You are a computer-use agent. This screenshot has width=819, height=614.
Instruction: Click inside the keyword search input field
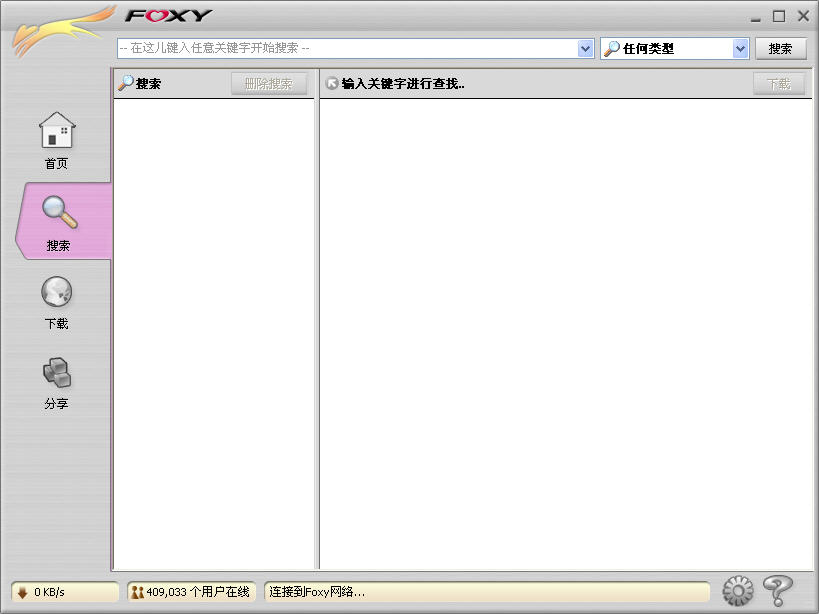pyautogui.click(x=345, y=48)
